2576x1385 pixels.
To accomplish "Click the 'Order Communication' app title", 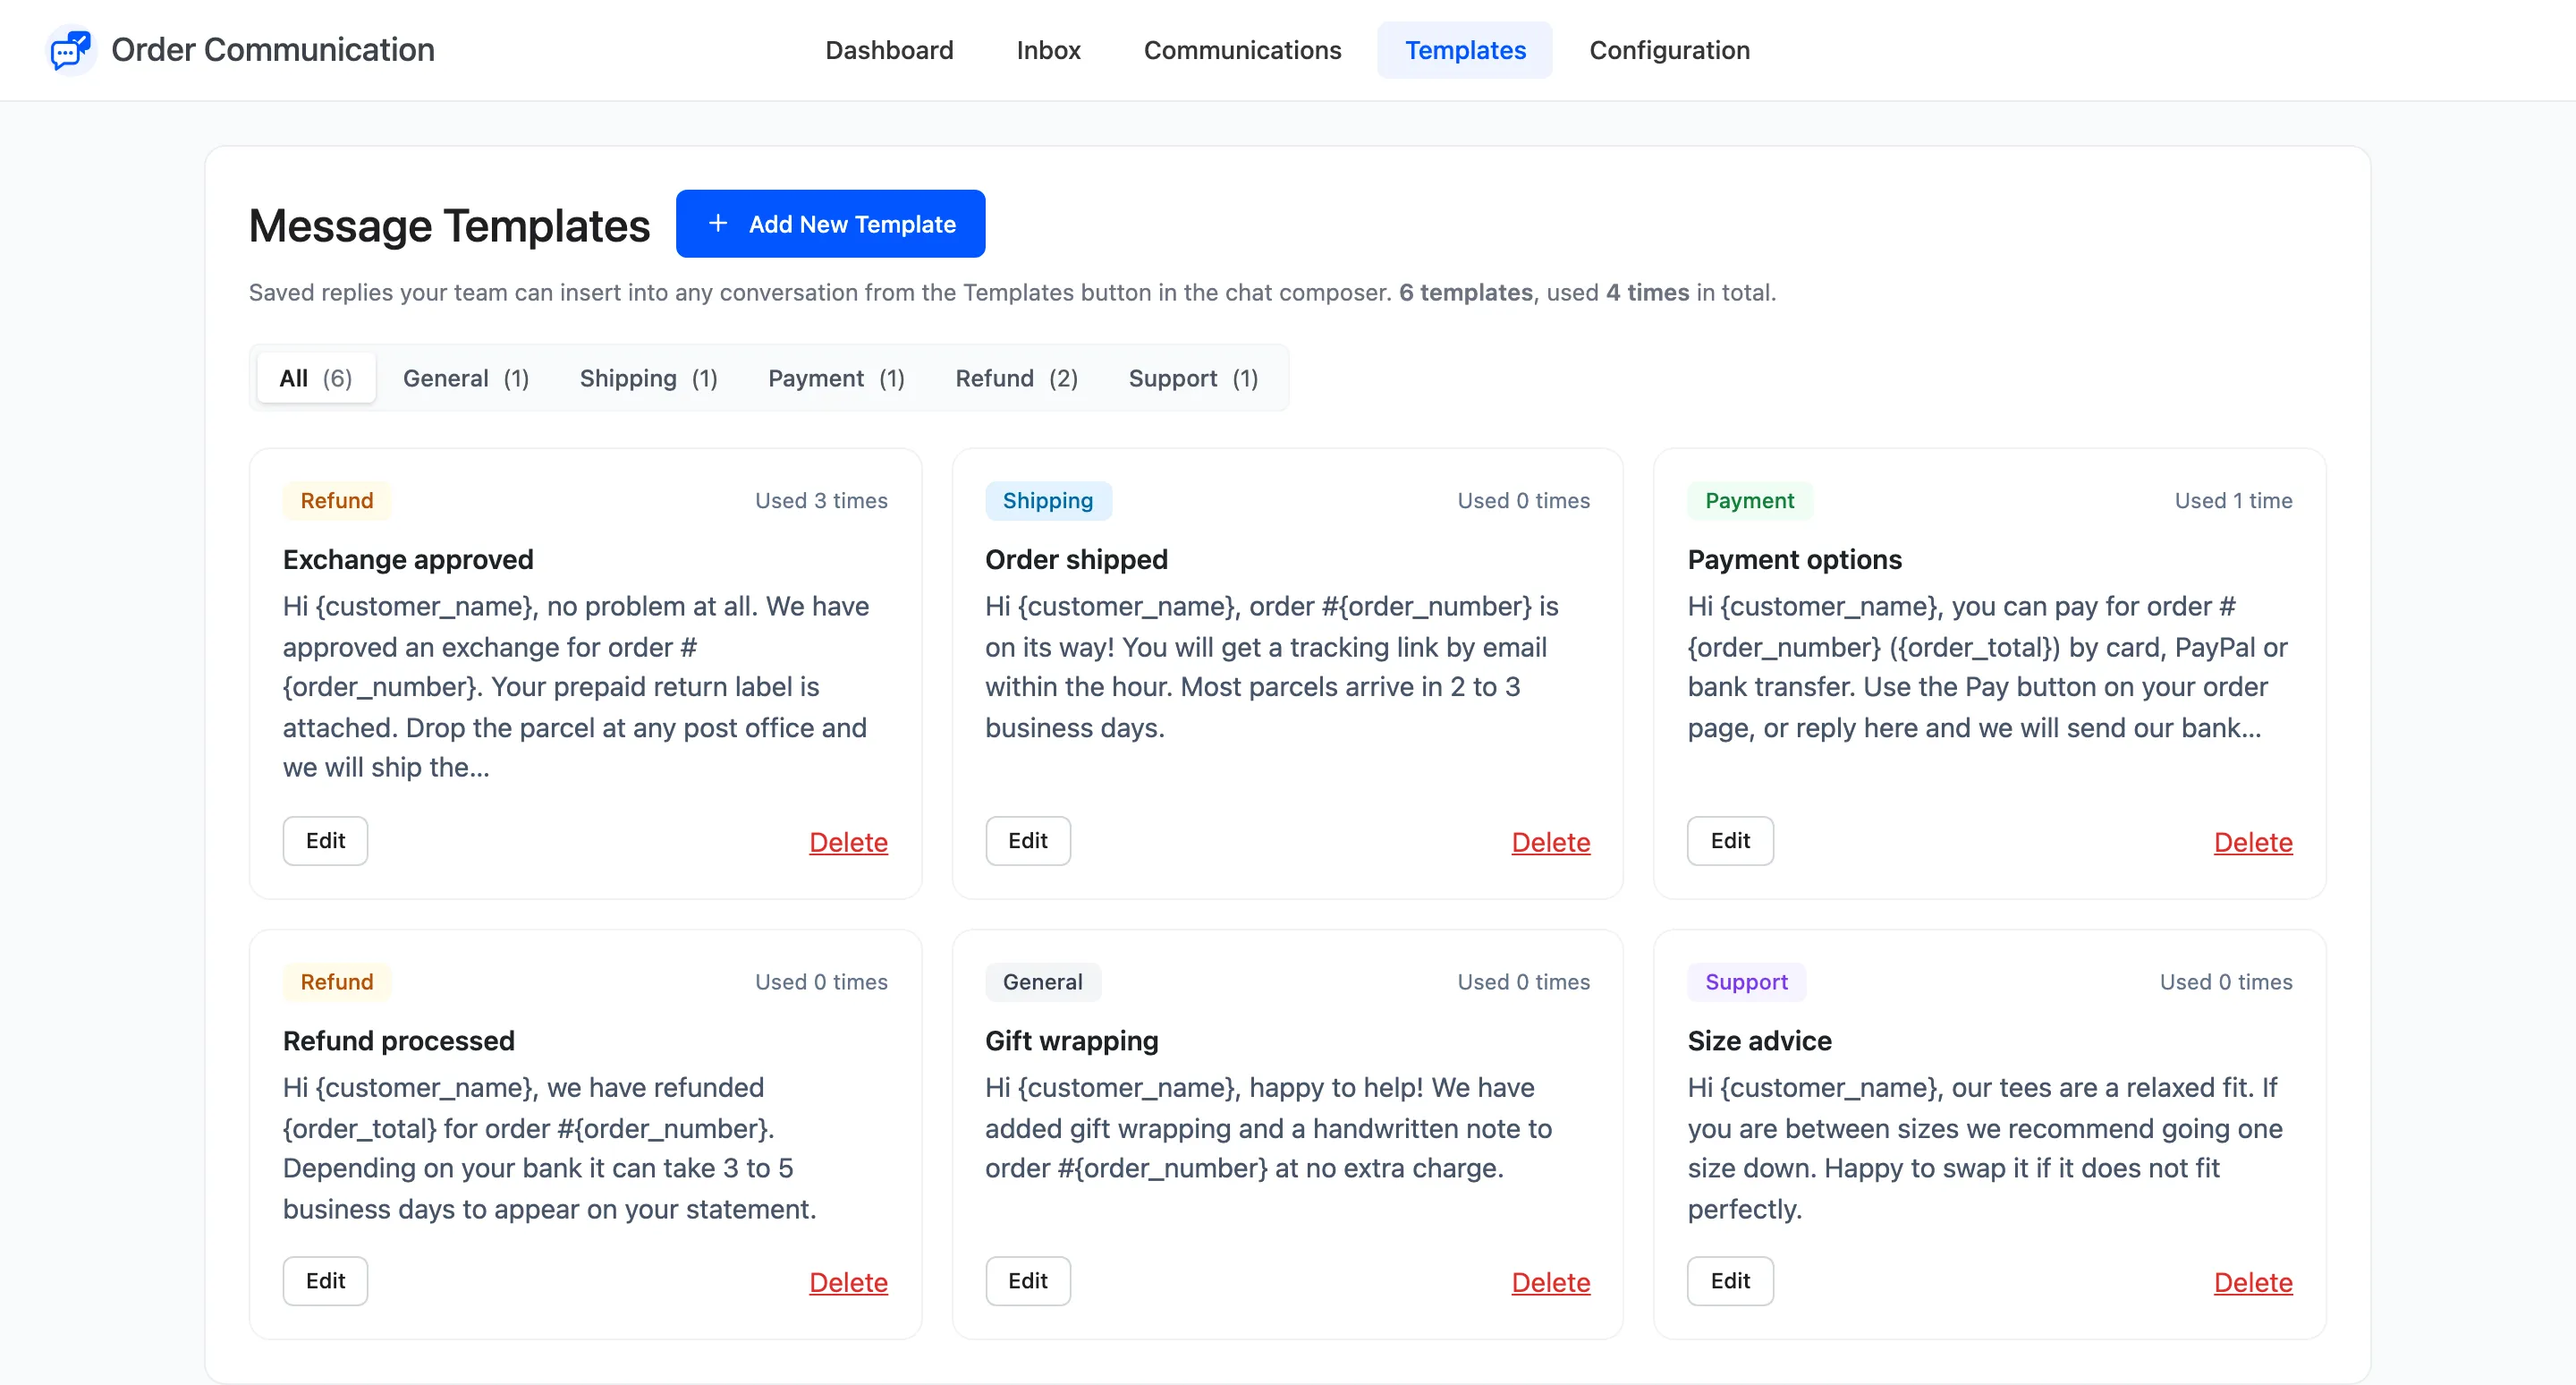I will click(x=273, y=50).
